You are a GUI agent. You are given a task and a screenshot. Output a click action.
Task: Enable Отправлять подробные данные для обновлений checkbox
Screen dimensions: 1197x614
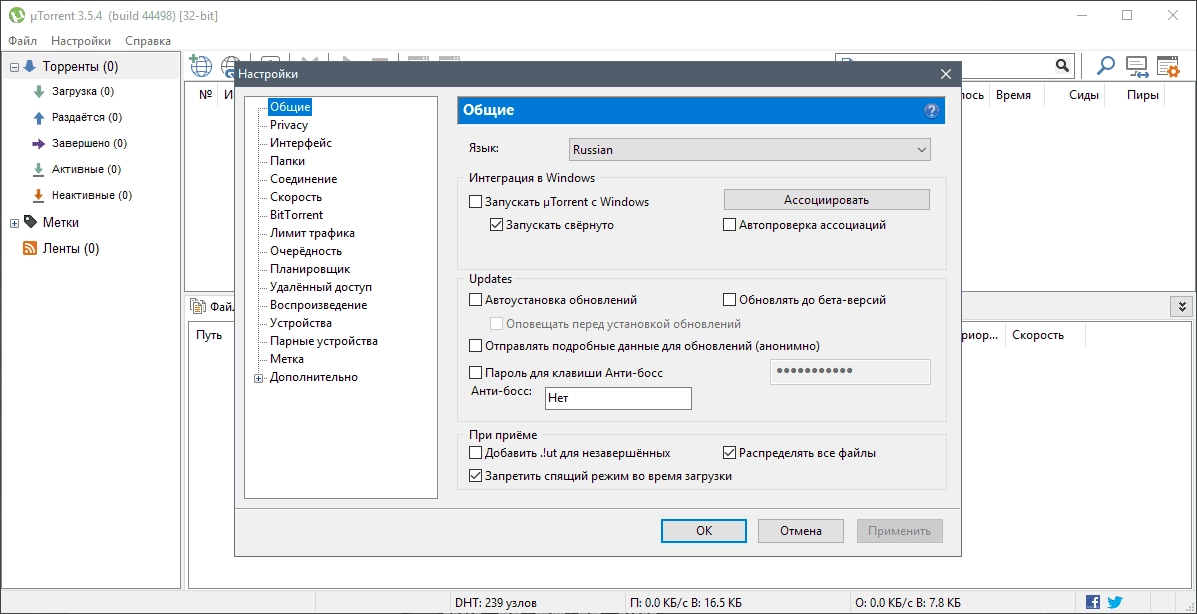(x=476, y=346)
